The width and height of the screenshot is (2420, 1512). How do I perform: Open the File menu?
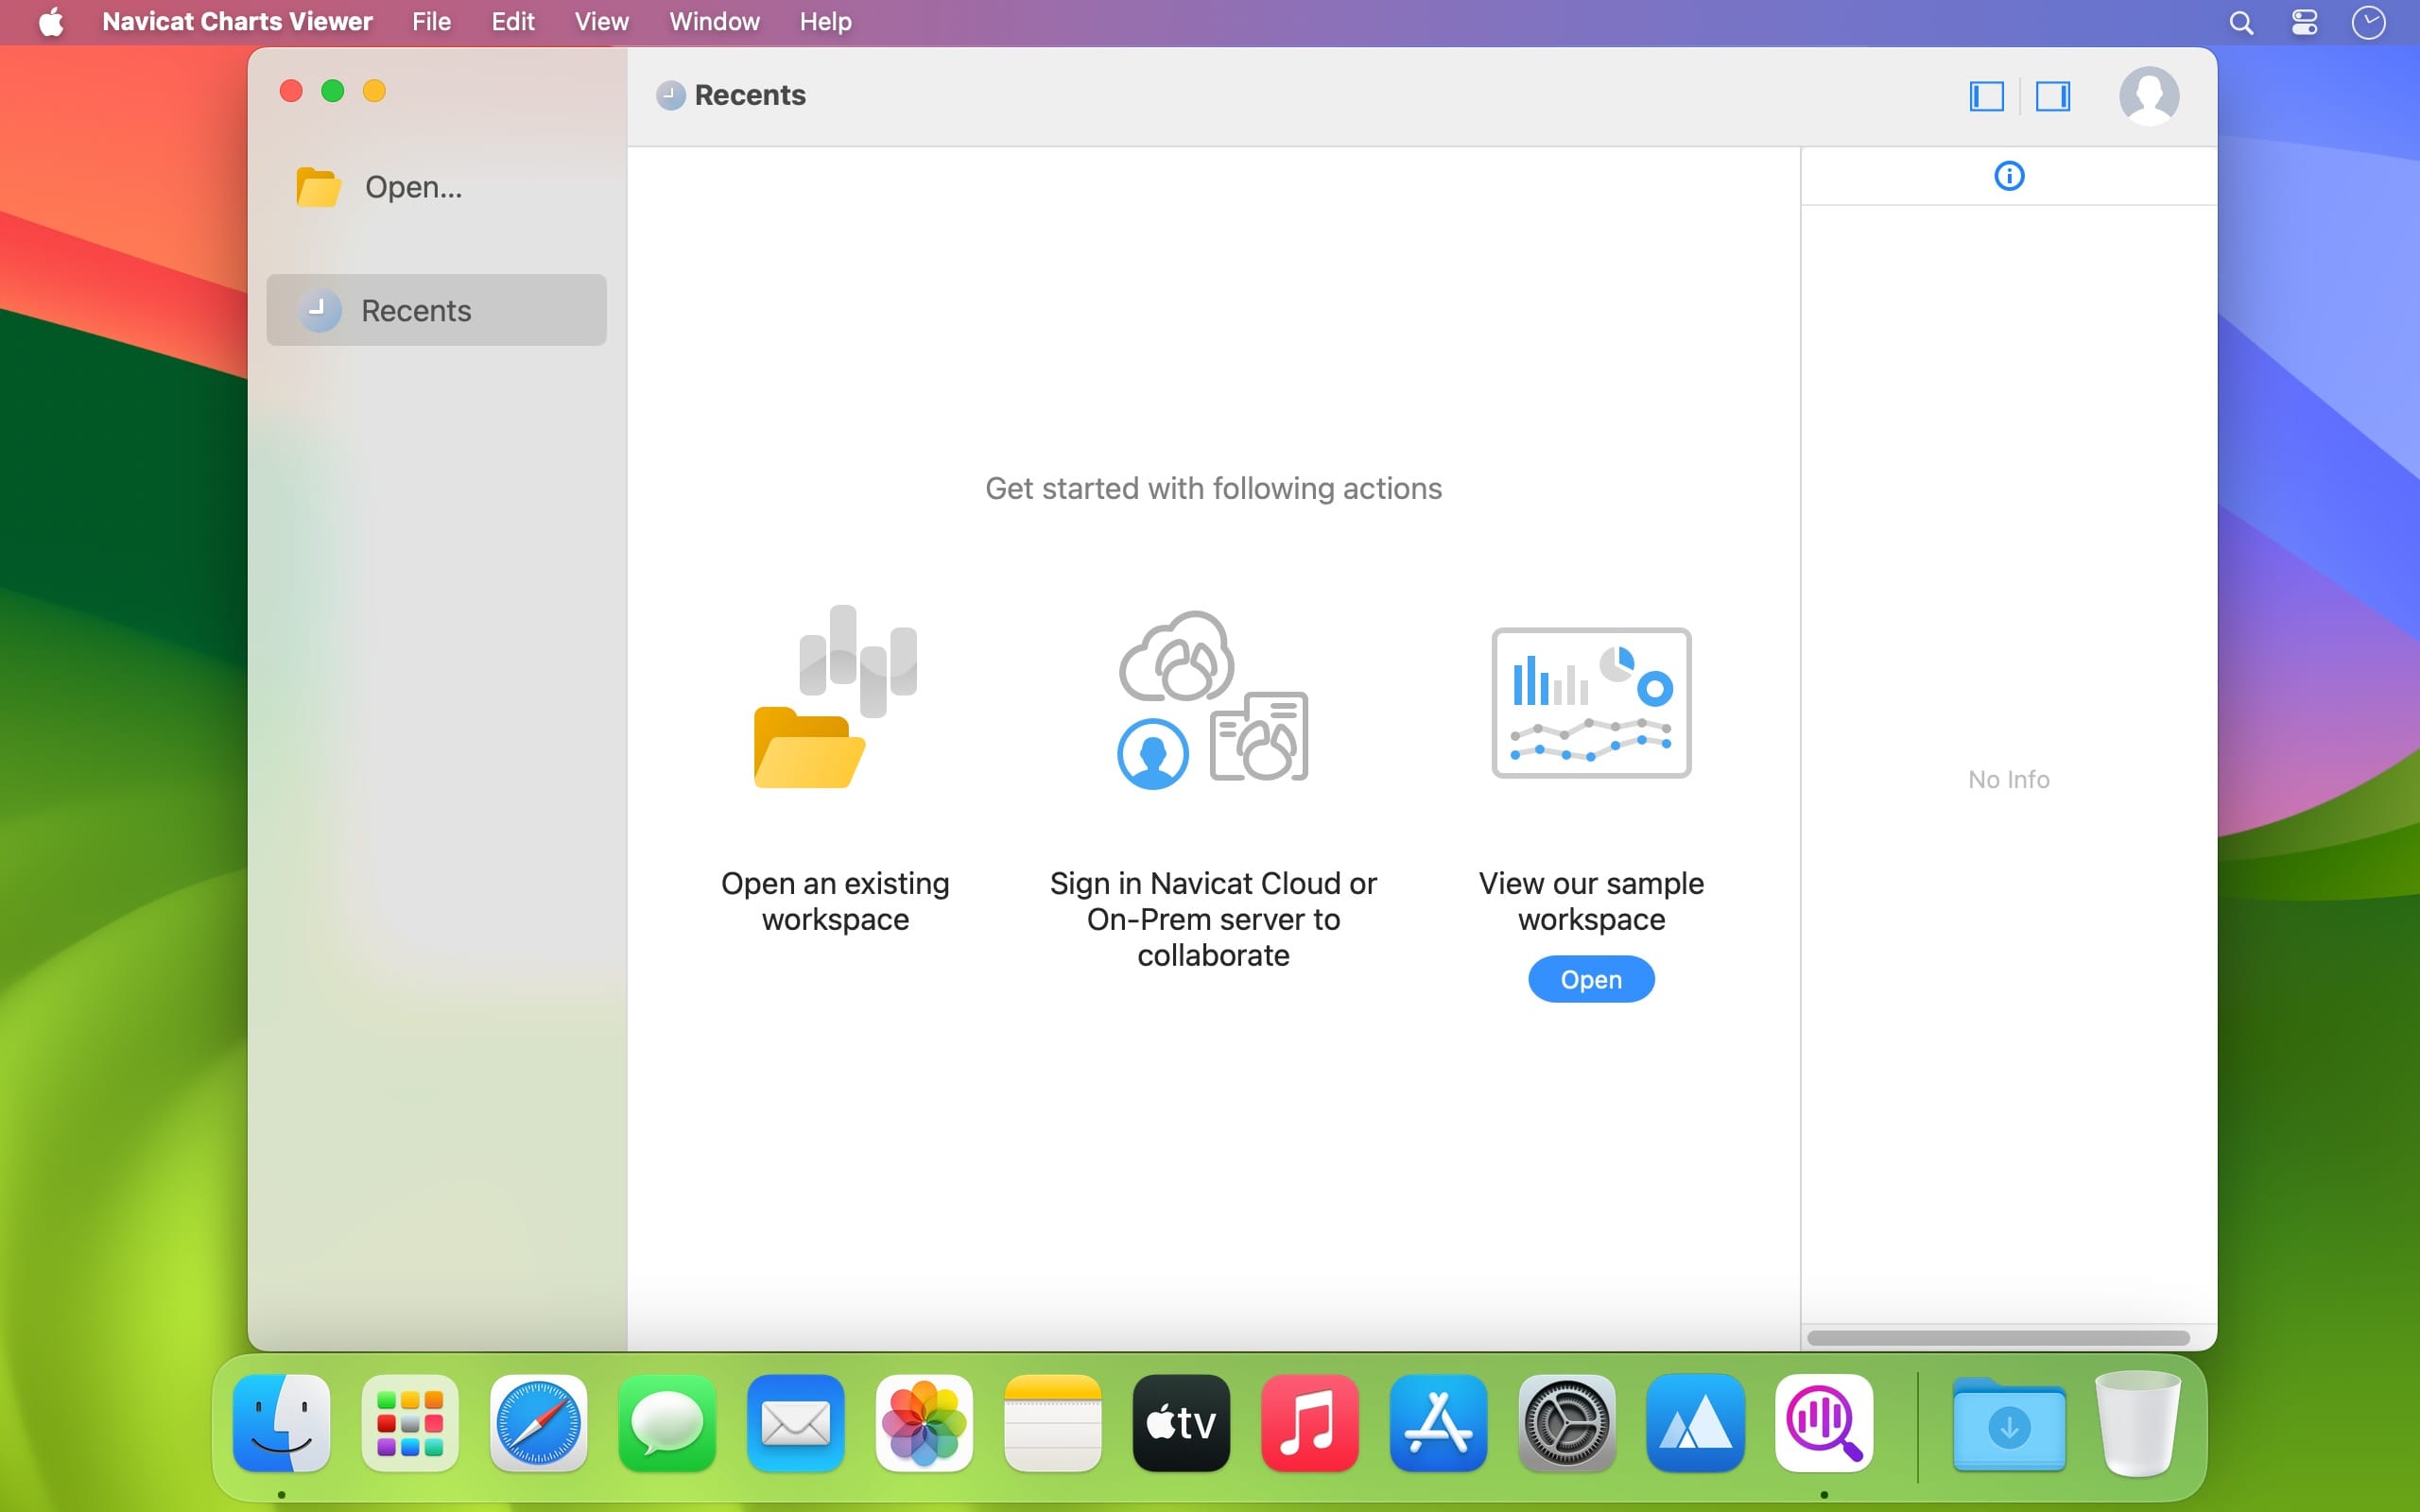[431, 22]
